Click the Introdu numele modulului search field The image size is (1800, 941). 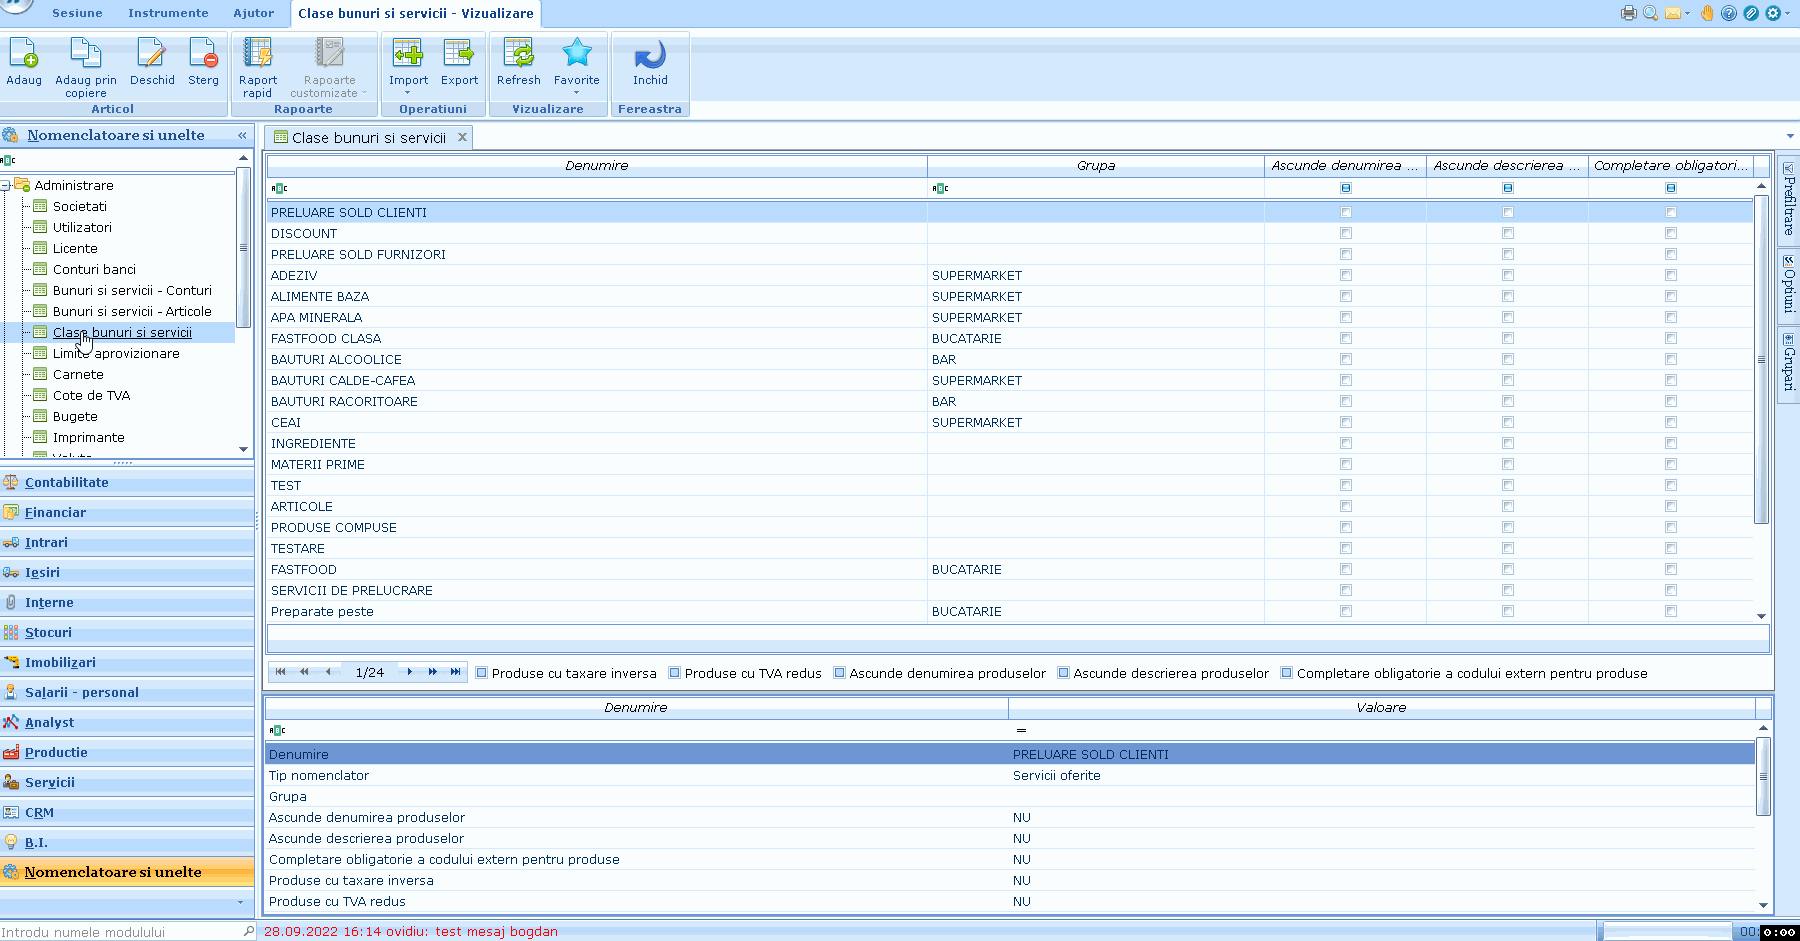pyautogui.click(x=120, y=932)
